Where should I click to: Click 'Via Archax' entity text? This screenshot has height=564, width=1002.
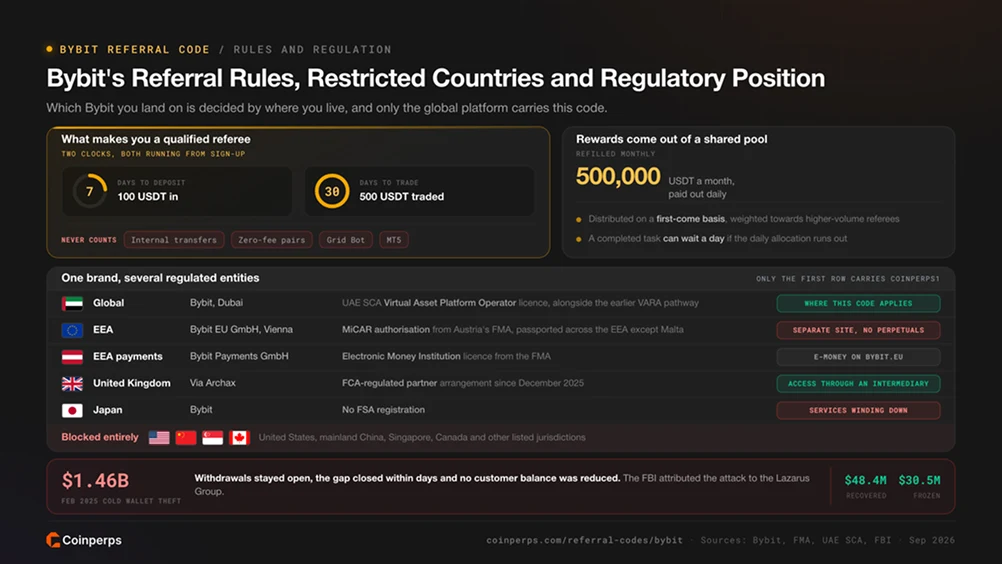click(x=213, y=383)
